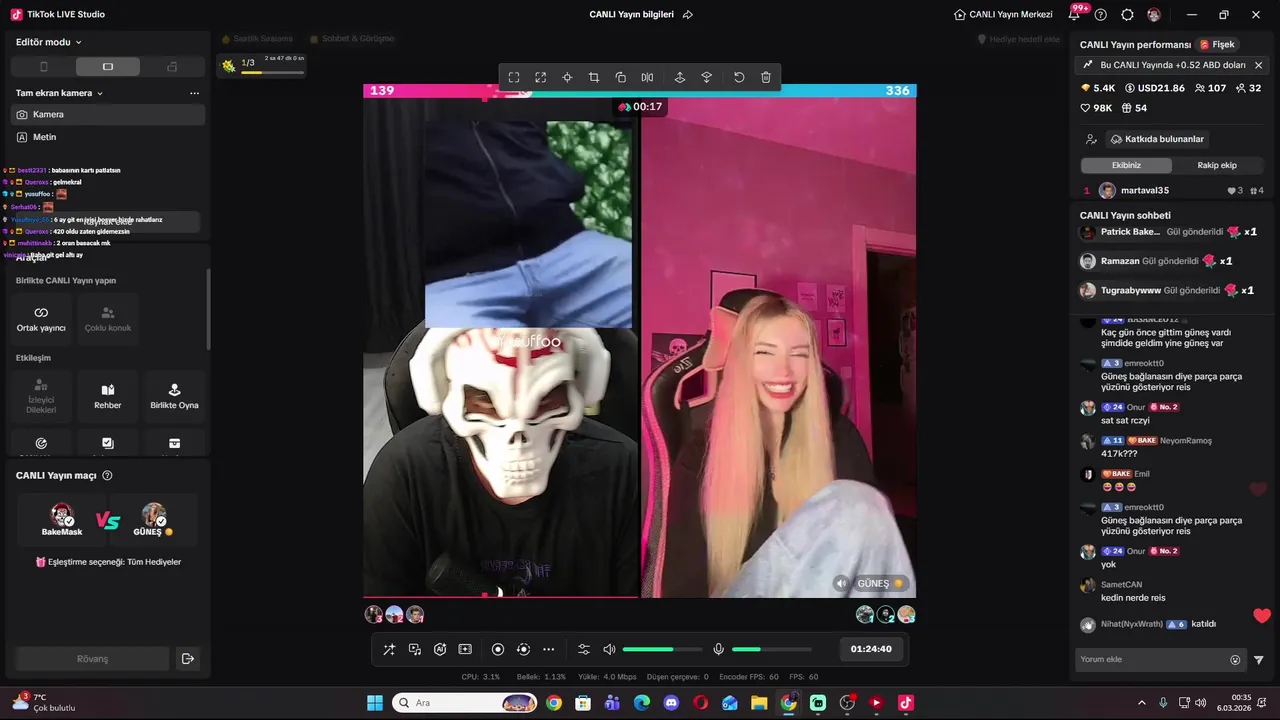Select the Kamera source
This screenshot has width=1280, height=720.
[108, 114]
